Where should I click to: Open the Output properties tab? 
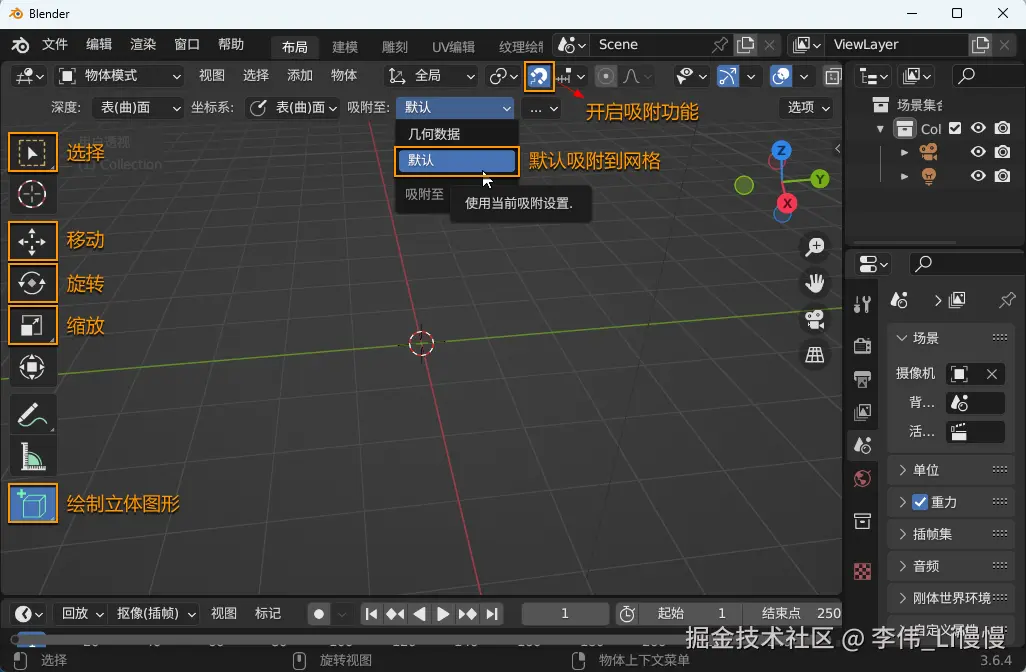tap(862, 379)
